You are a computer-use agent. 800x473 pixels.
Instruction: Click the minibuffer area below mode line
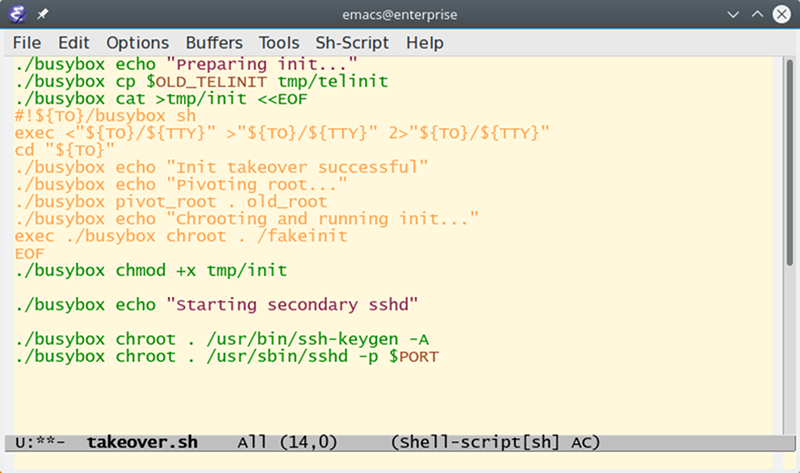pyautogui.click(x=400, y=461)
